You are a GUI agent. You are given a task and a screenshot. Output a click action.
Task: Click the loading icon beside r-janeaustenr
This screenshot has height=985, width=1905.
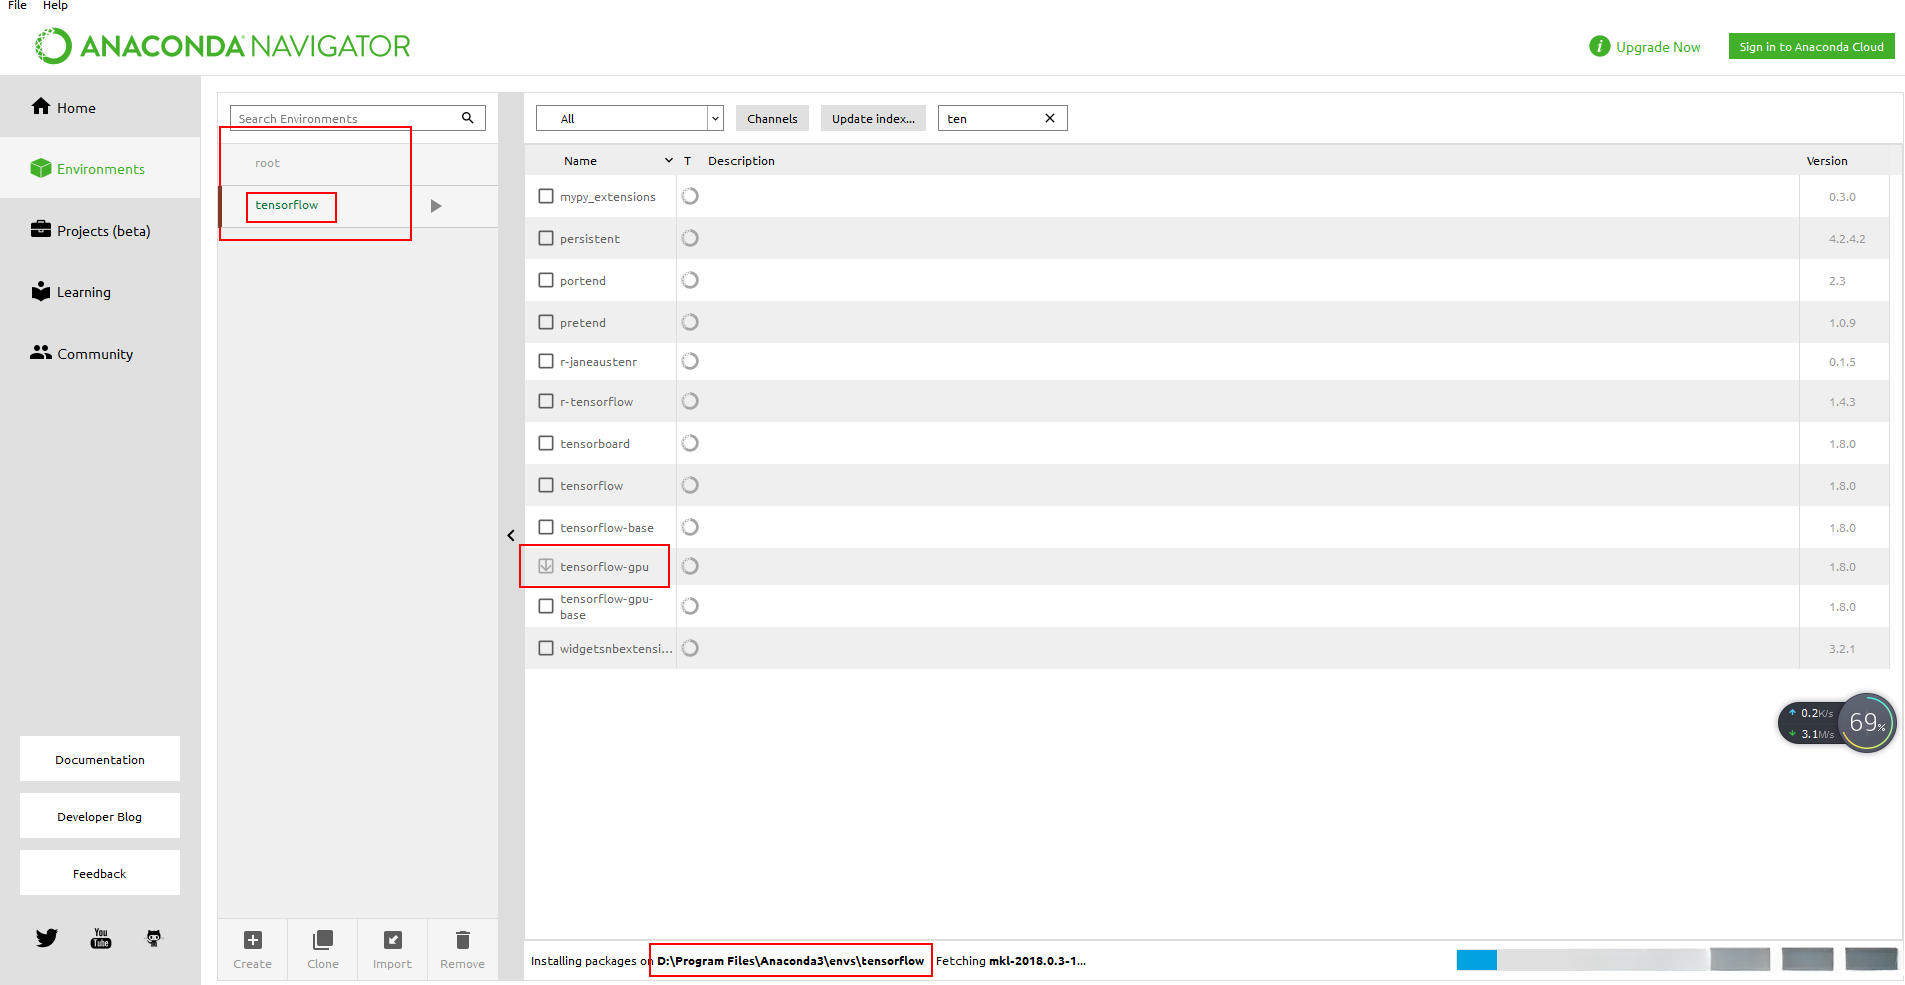pos(690,361)
